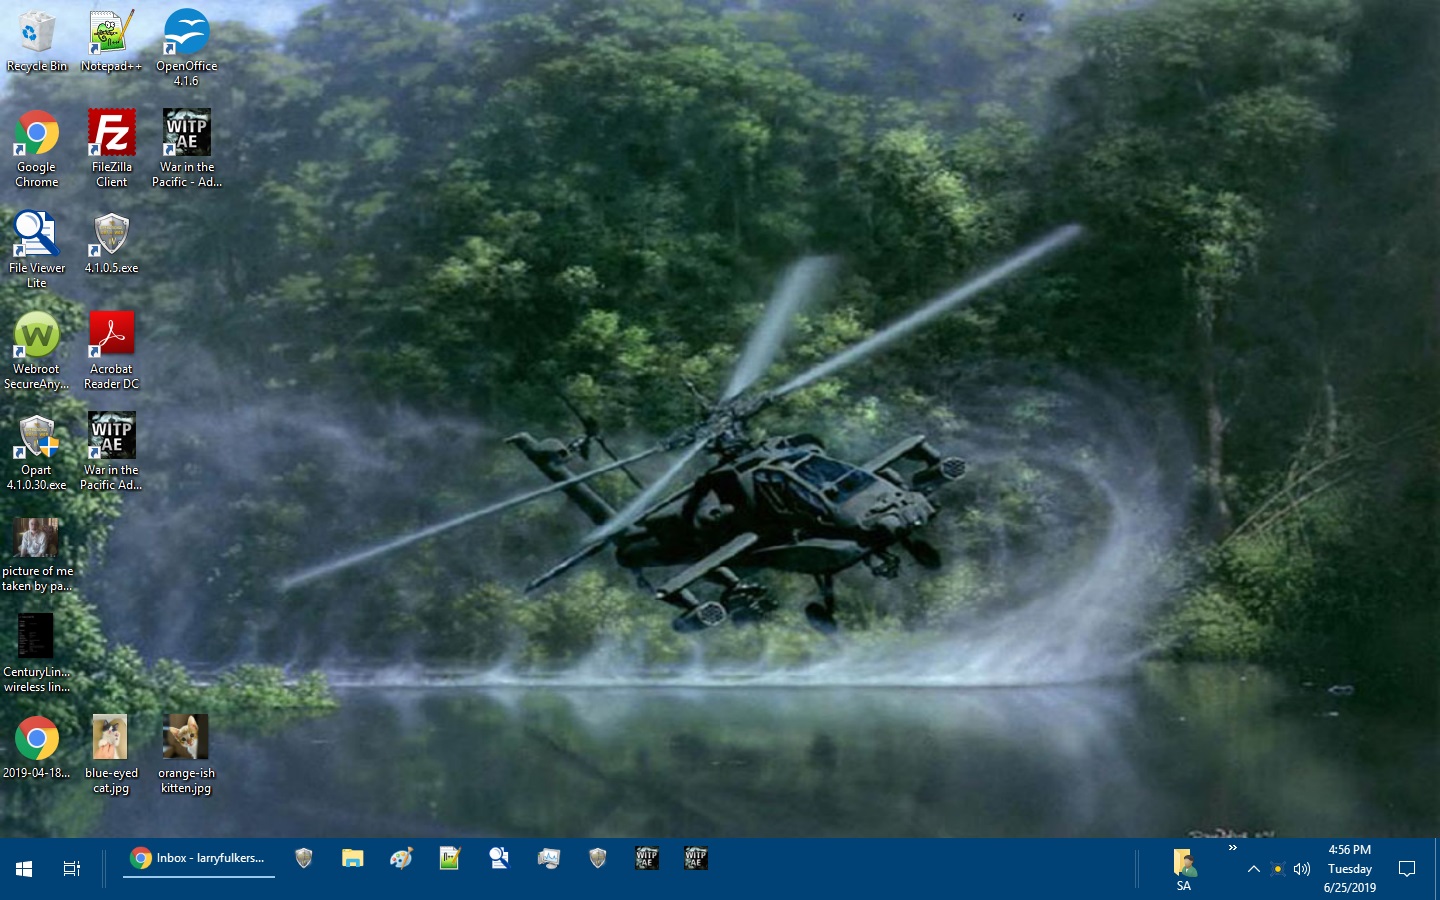Image resolution: width=1440 pixels, height=900 pixels.
Task: Select the 'picture of me taken by pa...' file
Action: tap(37, 554)
